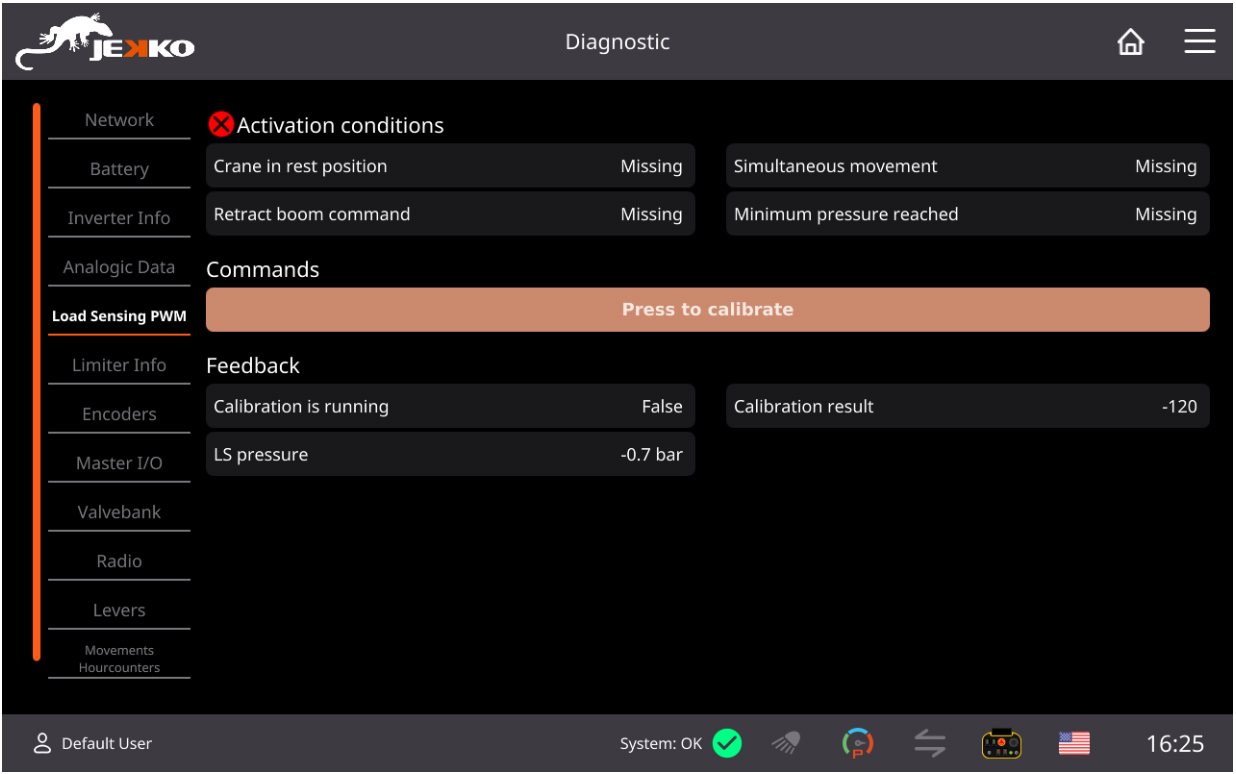Click the data transfer arrows icon

(929, 743)
